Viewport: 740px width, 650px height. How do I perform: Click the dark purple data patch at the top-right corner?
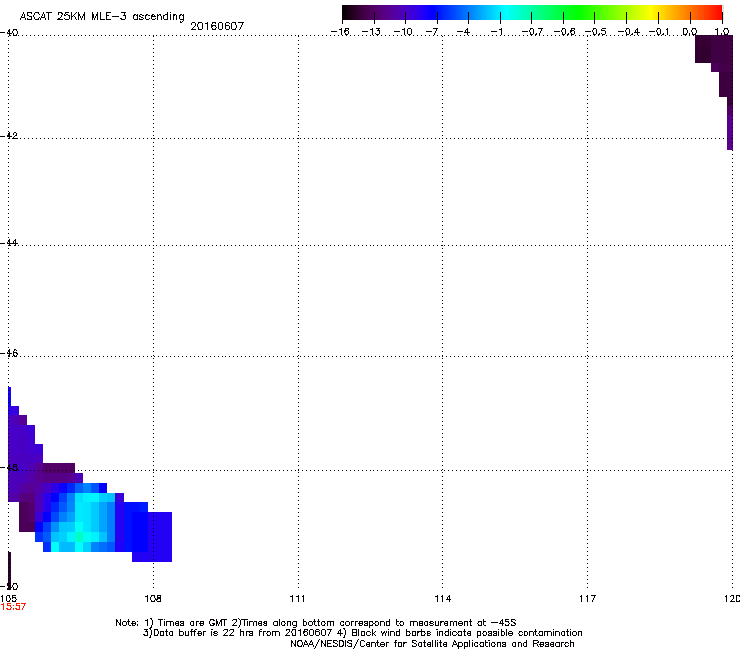[713, 49]
